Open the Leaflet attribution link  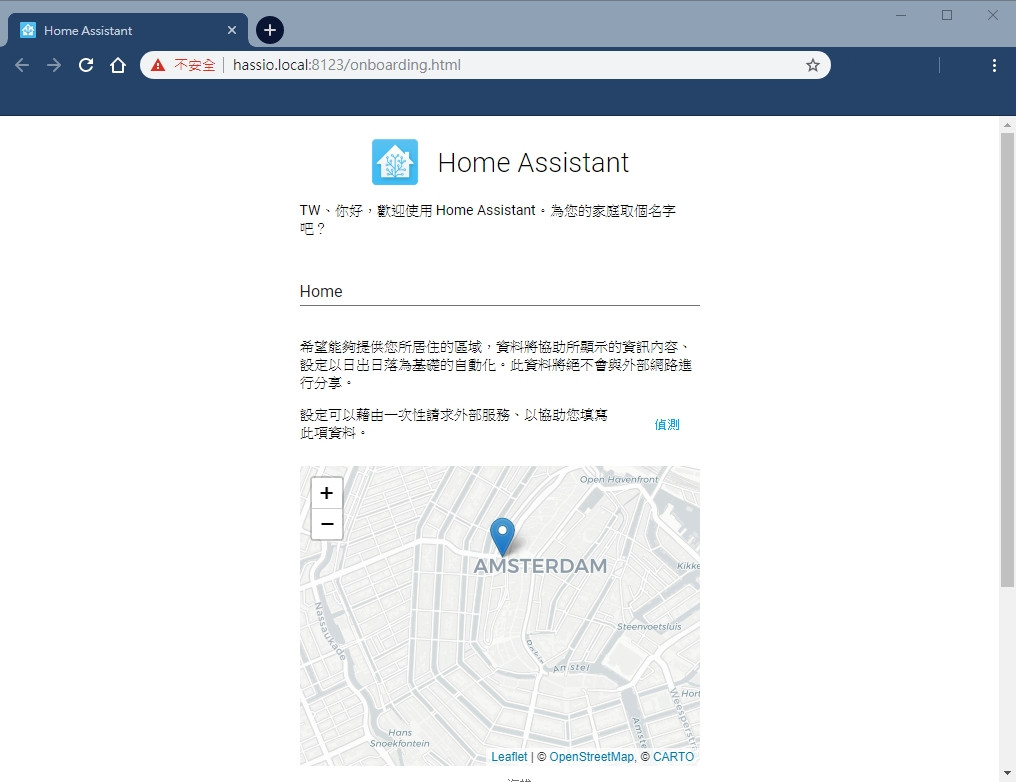click(509, 757)
